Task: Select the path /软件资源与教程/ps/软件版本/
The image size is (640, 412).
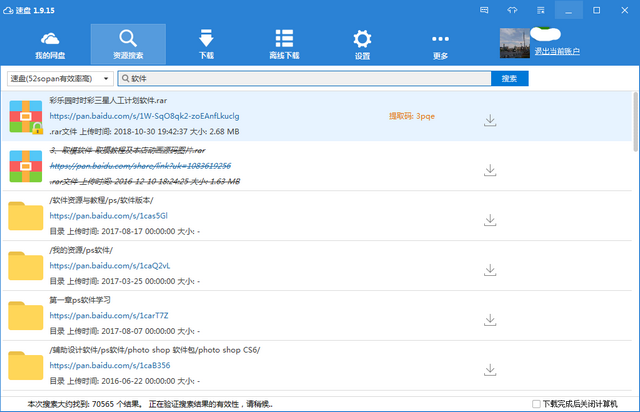Action: [x=101, y=200]
